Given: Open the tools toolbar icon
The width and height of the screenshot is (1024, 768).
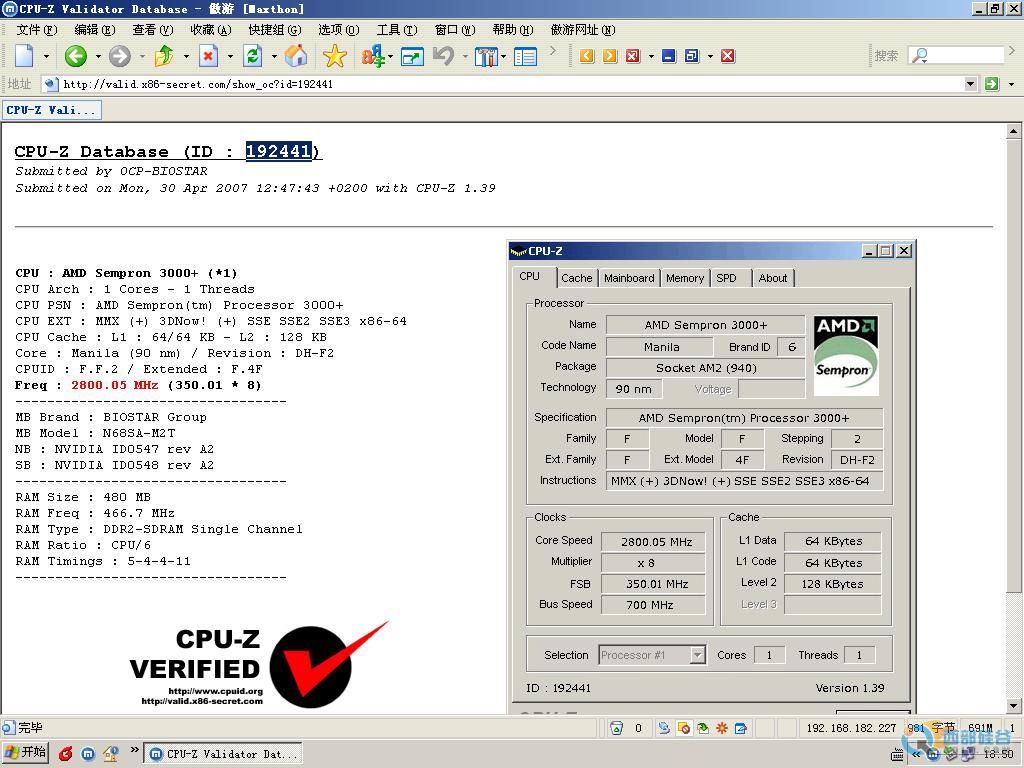Looking at the screenshot, I should point(486,57).
